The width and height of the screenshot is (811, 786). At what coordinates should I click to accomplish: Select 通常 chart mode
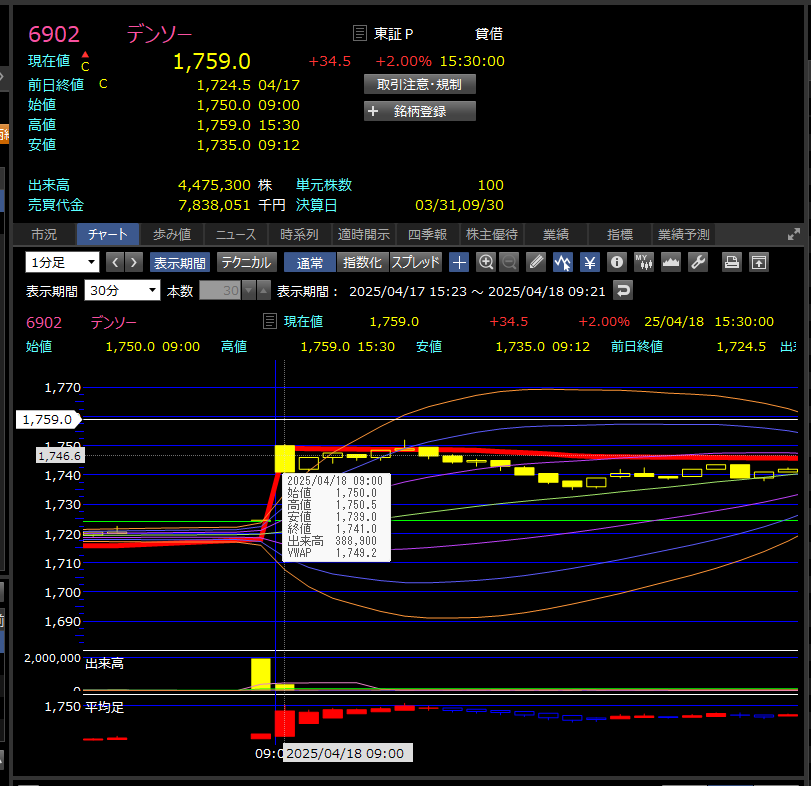point(310,263)
